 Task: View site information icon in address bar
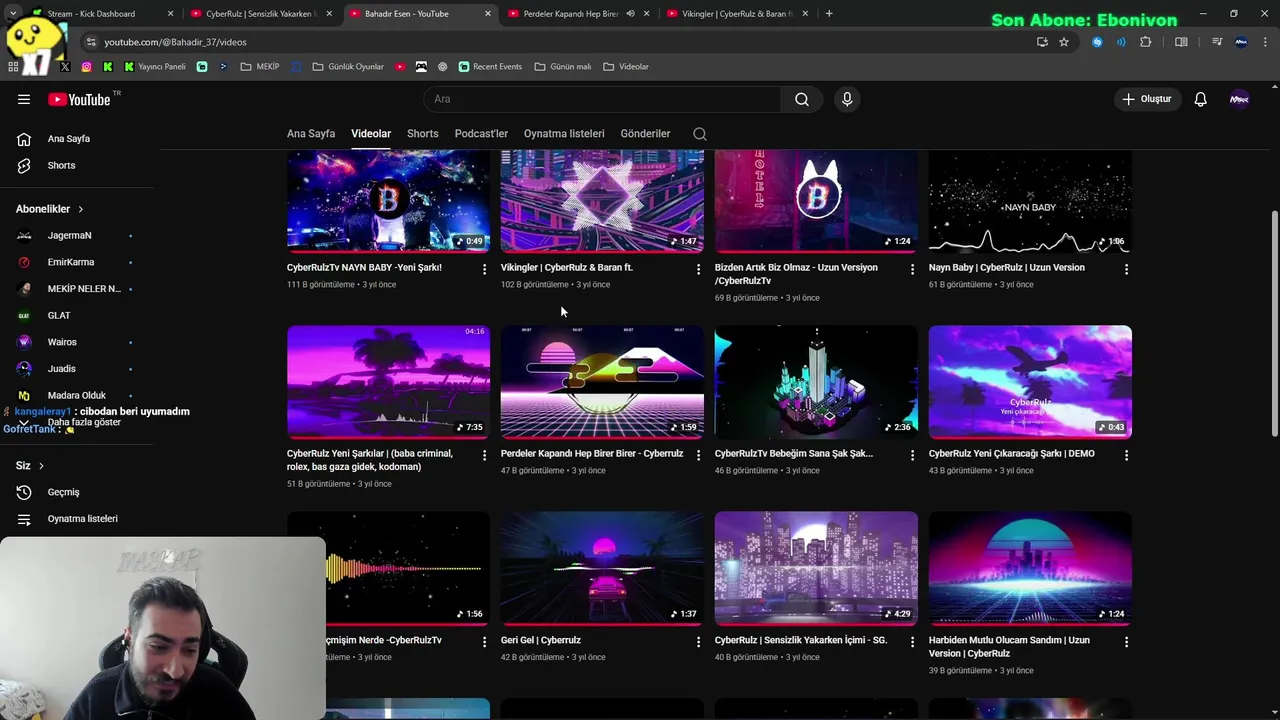[91, 42]
